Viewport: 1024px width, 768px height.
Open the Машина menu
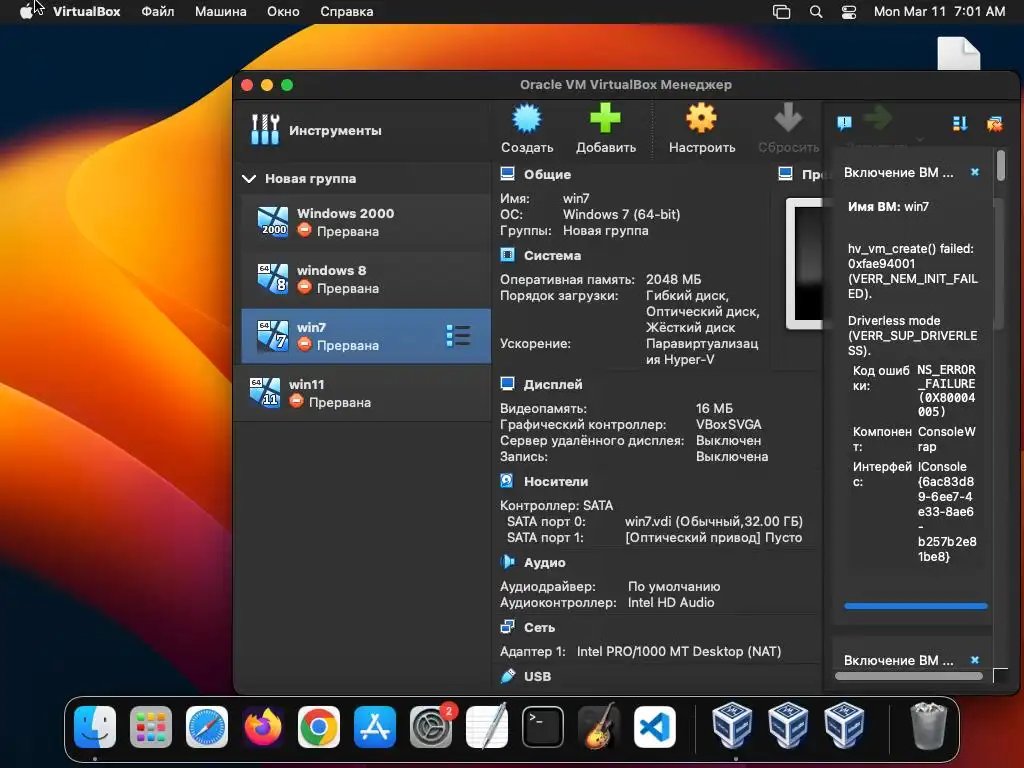click(x=221, y=12)
